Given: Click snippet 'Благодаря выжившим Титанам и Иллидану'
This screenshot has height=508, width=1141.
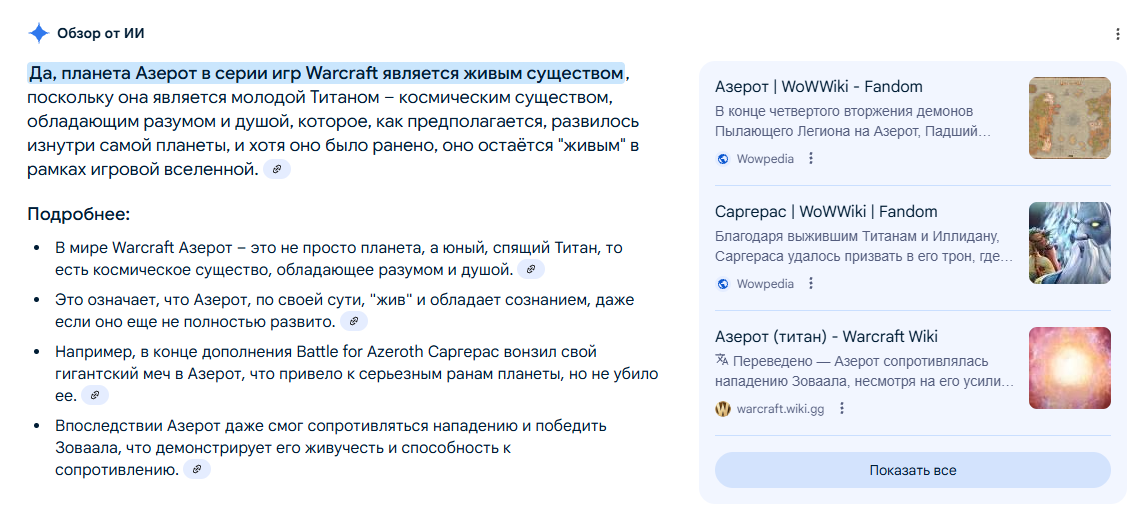Looking at the screenshot, I should pyautogui.click(x=856, y=237).
